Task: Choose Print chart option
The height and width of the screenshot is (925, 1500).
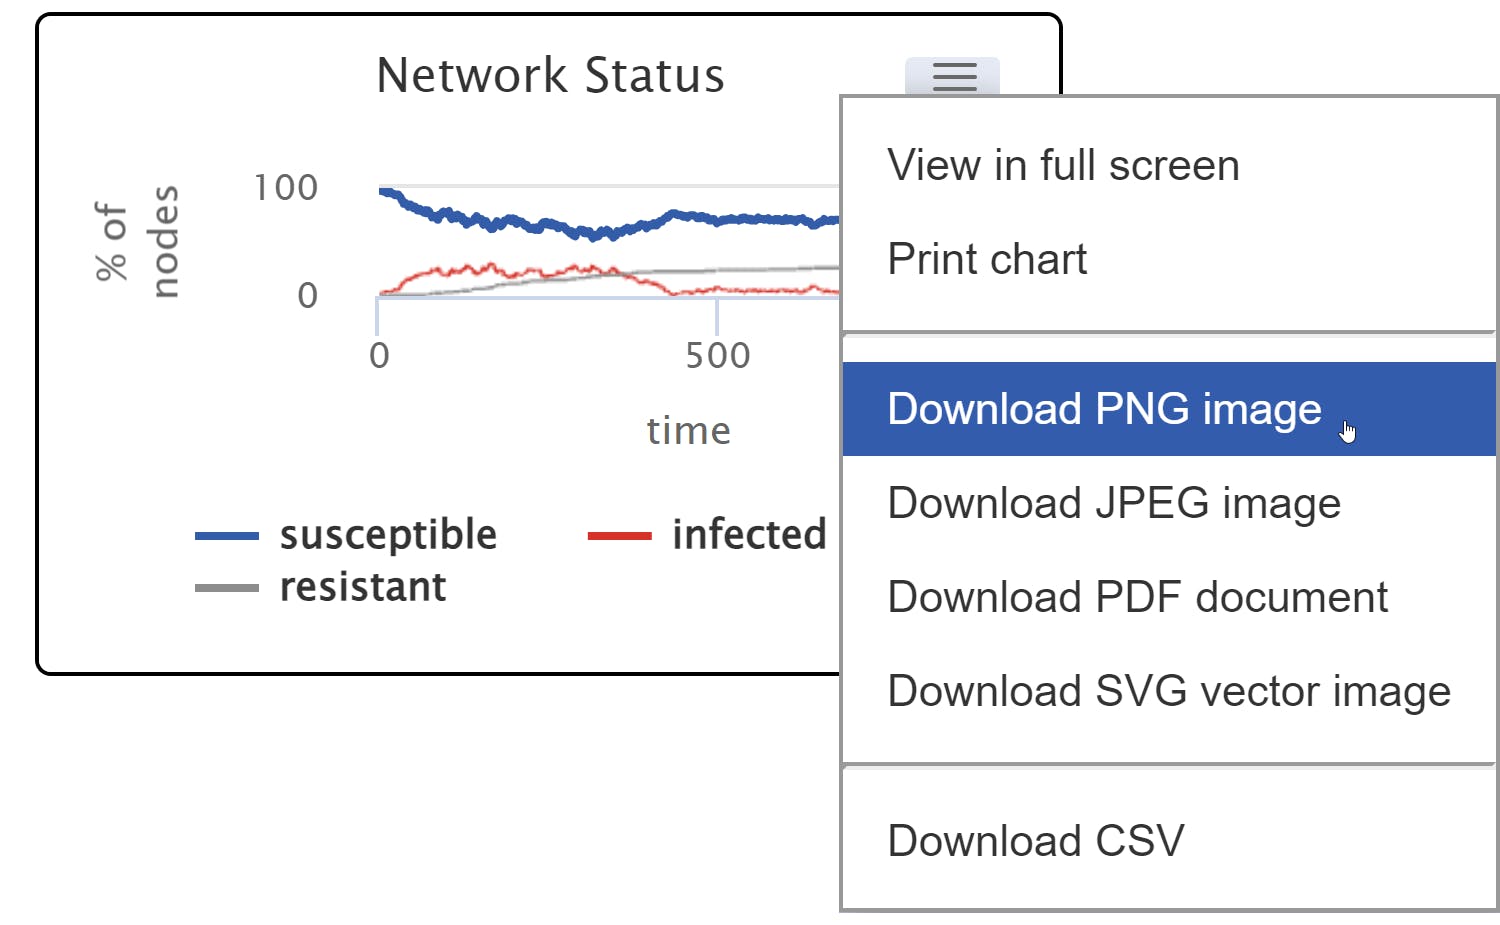Action: pyautogui.click(x=987, y=259)
